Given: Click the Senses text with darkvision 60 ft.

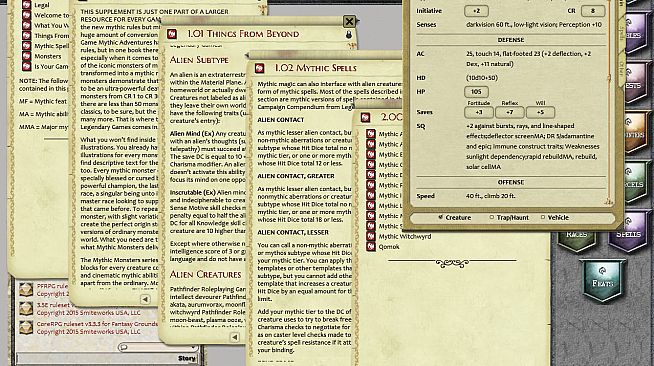Looking at the screenshot, I should click(x=534, y=25).
